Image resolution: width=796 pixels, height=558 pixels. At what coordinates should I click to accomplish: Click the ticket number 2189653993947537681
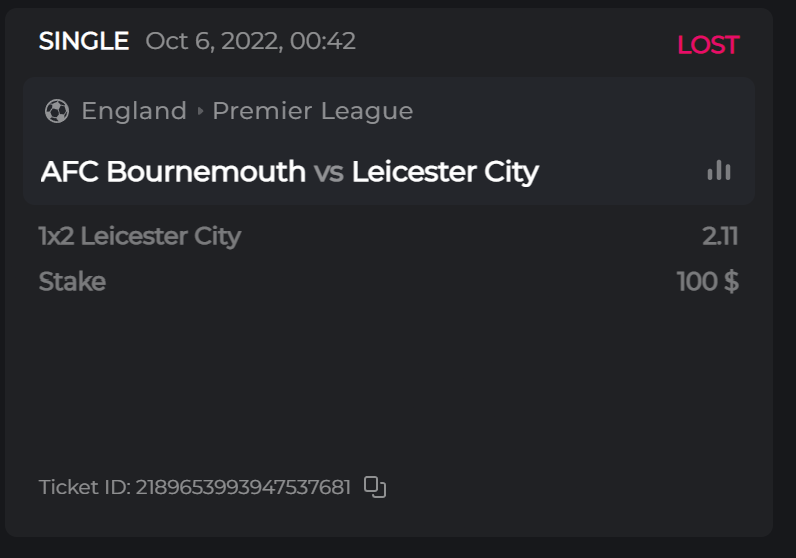coord(243,487)
